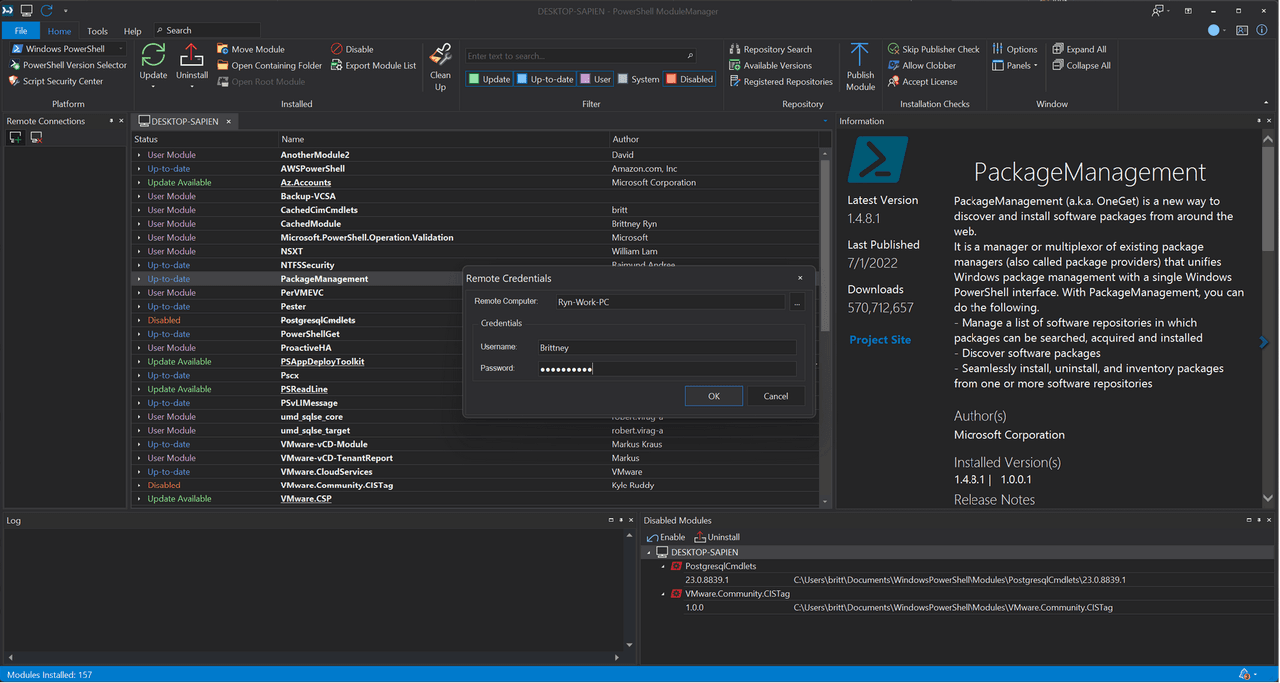Click Collapse All in ribbon
The height and width of the screenshot is (683, 1280).
(x=1081, y=65)
